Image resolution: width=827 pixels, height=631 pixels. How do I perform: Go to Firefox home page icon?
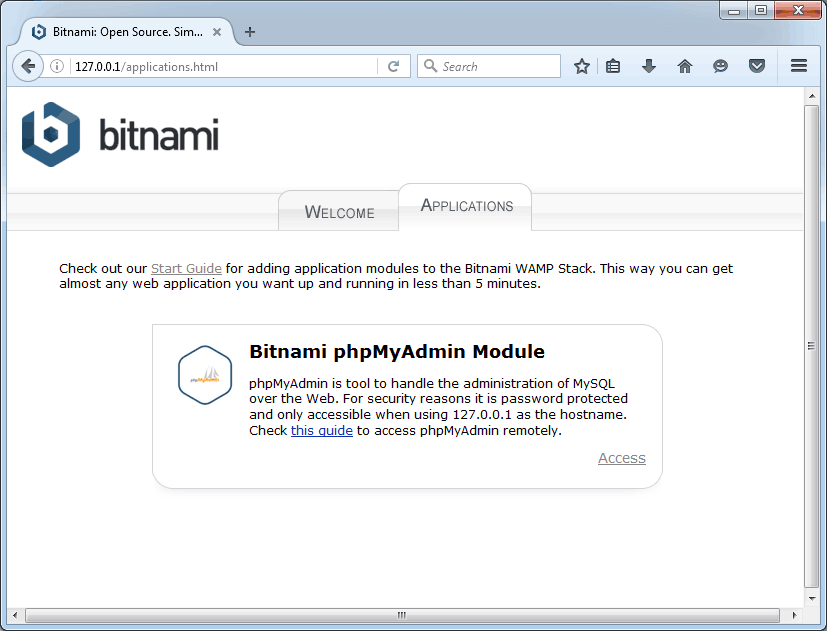tap(685, 66)
